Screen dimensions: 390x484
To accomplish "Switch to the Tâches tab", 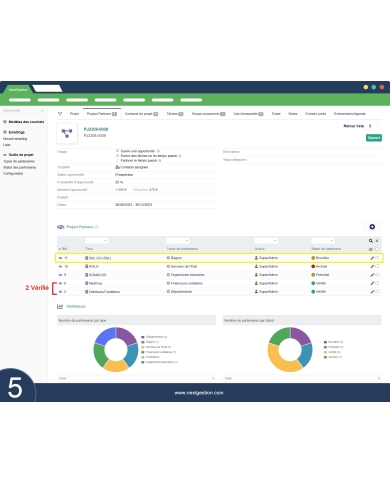I will tap(175, 114).
